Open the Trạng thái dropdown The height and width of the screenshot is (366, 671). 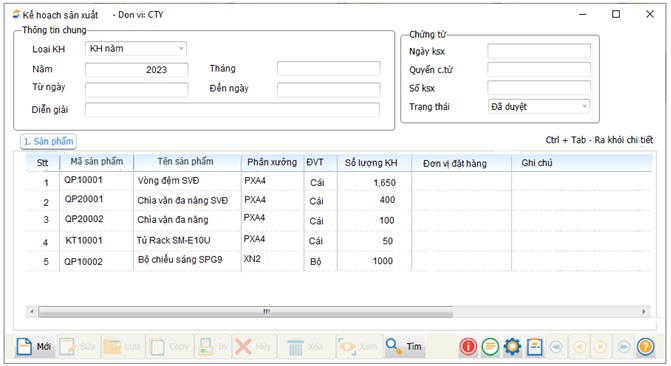point(539,106)
